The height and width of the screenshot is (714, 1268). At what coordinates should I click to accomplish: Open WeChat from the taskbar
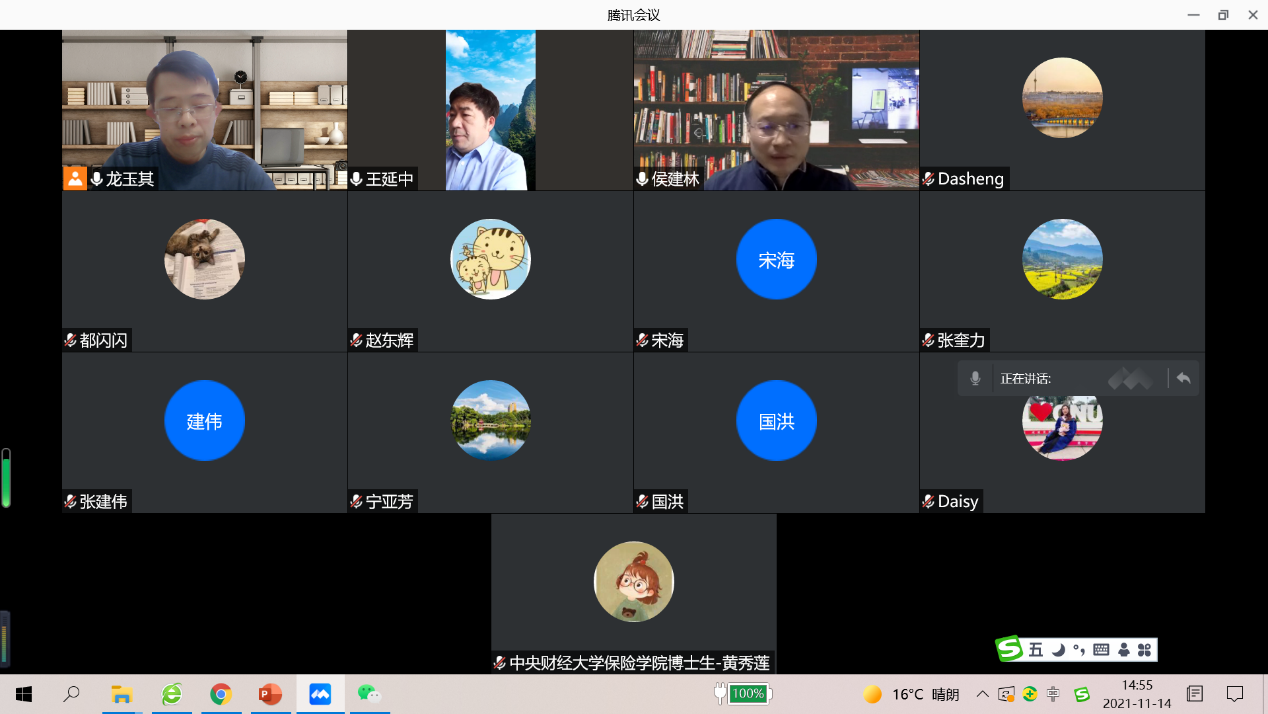[x=369, y=694]
